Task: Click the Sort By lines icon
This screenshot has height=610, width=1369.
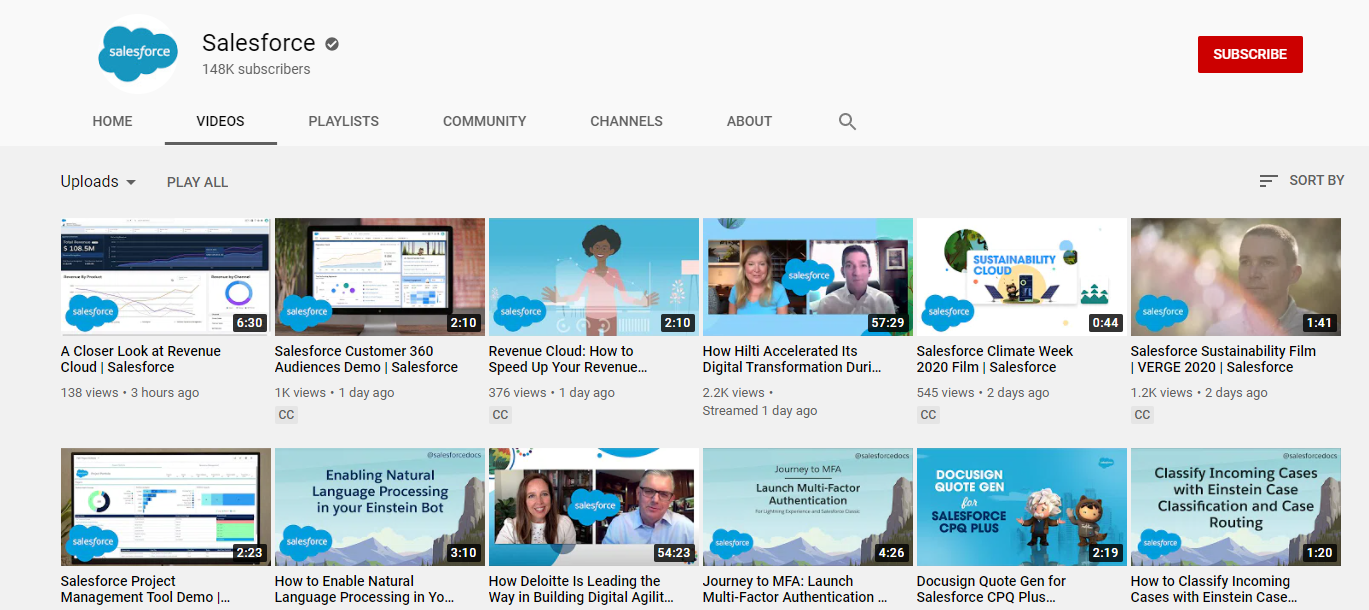Action: (x=1268, y=181)
